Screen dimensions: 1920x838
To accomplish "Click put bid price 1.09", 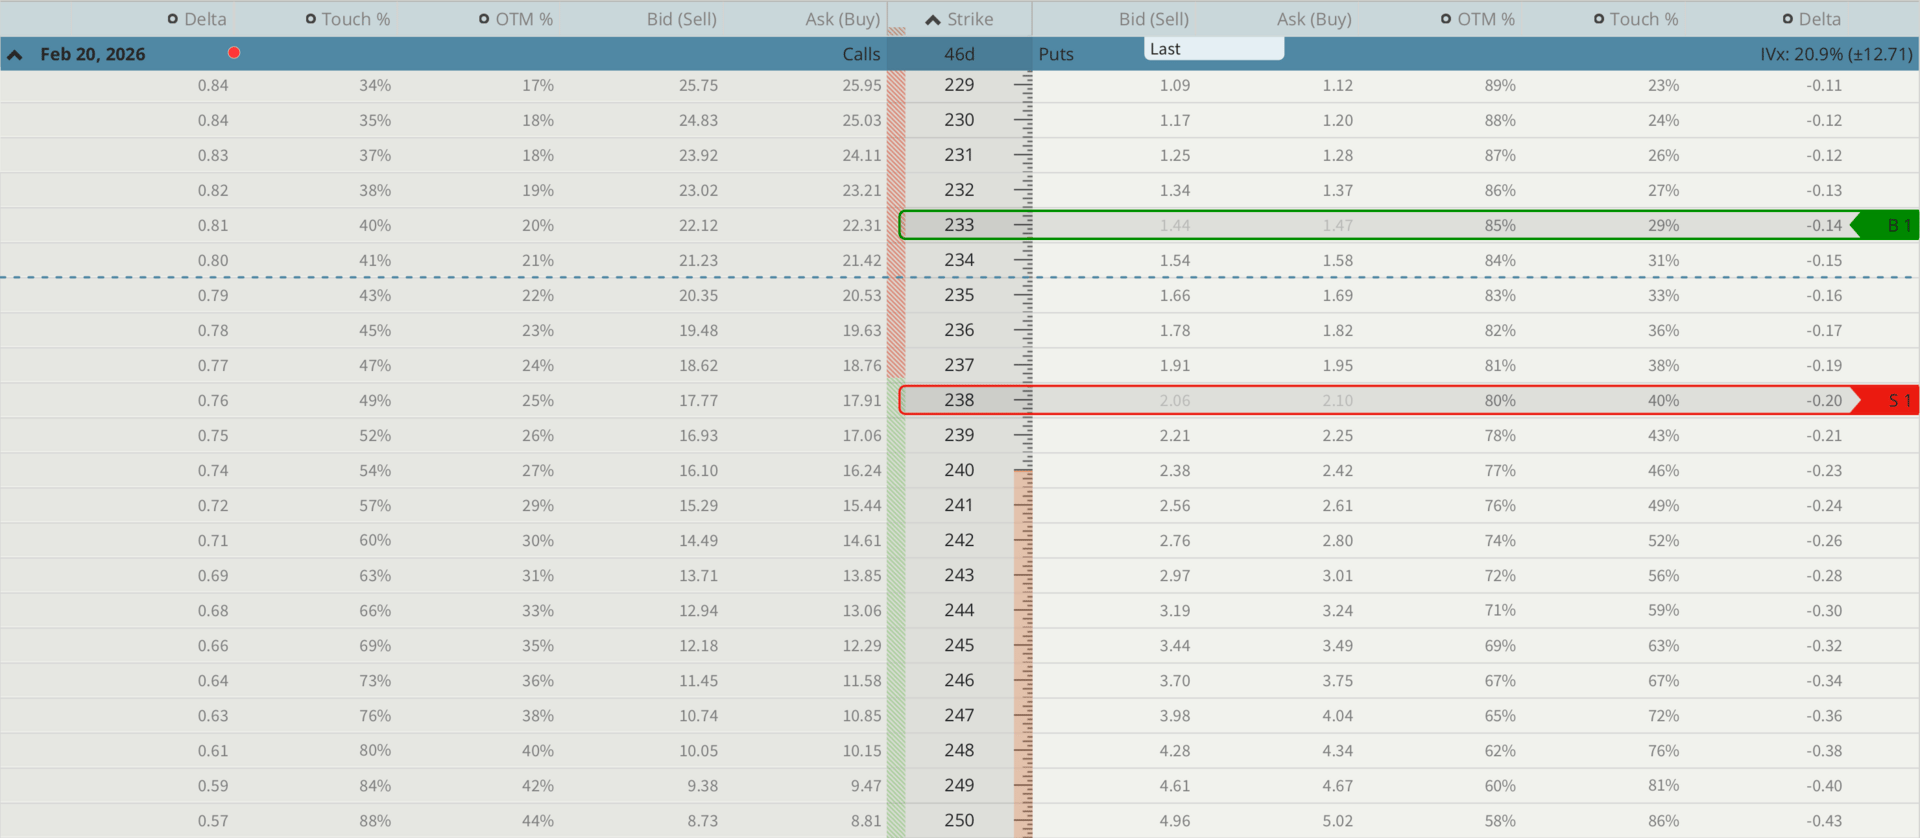I will pos(1175,86).
